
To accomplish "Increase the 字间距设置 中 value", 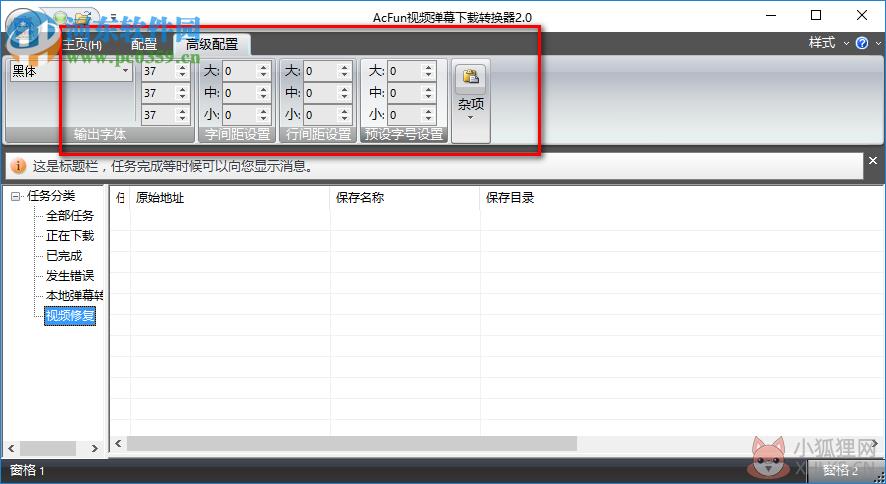I will click(263, 90).
